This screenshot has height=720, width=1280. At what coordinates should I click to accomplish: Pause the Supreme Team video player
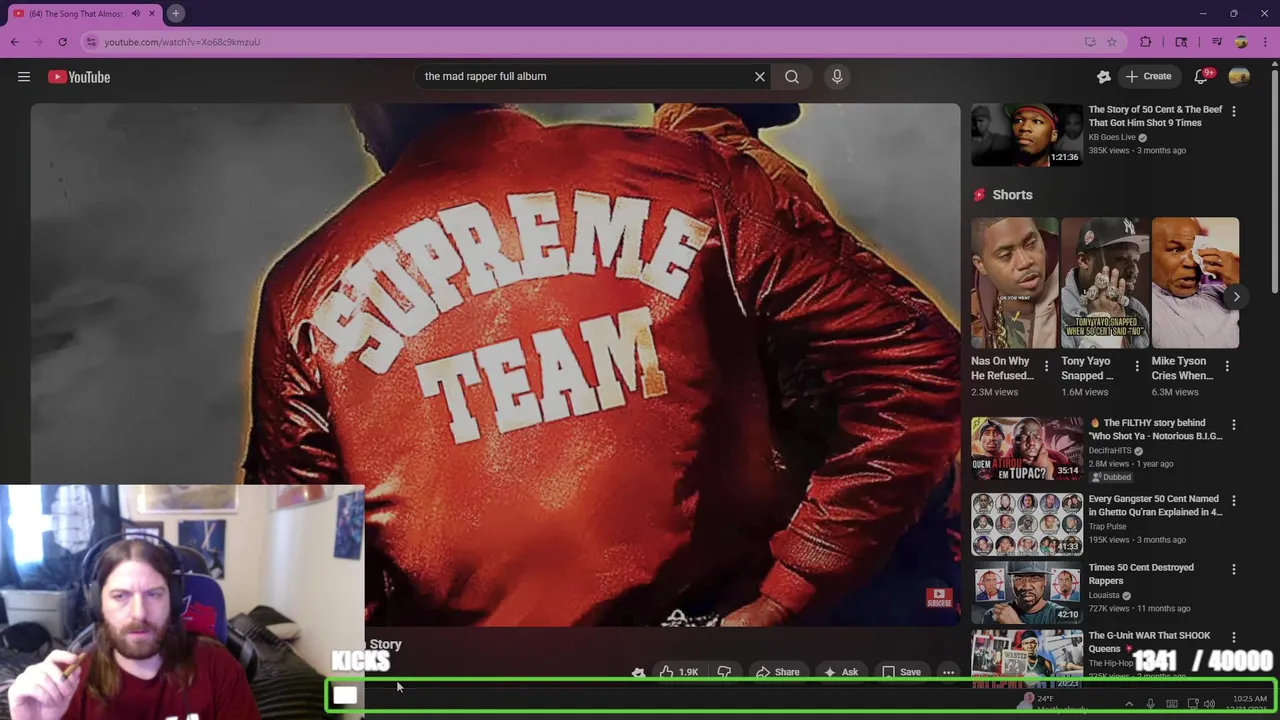point(495,365)
